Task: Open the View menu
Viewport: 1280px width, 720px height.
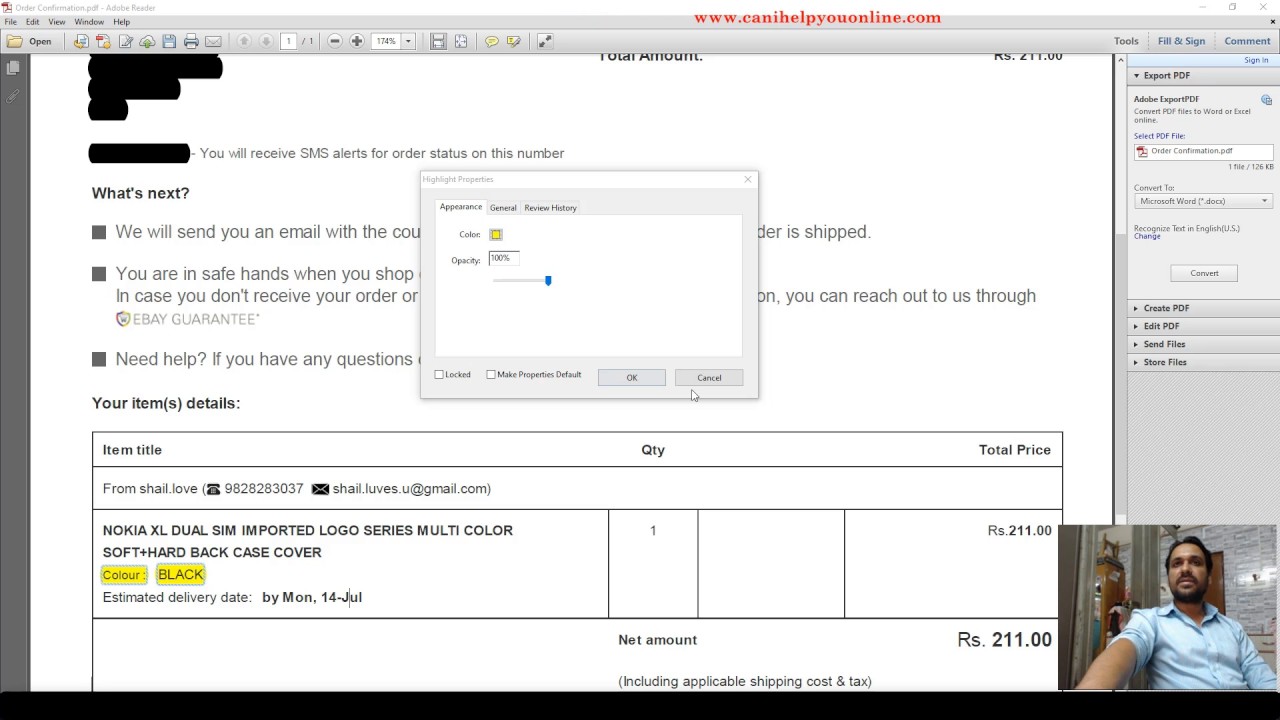Action: pyautogui.click(x=57, y=22)
